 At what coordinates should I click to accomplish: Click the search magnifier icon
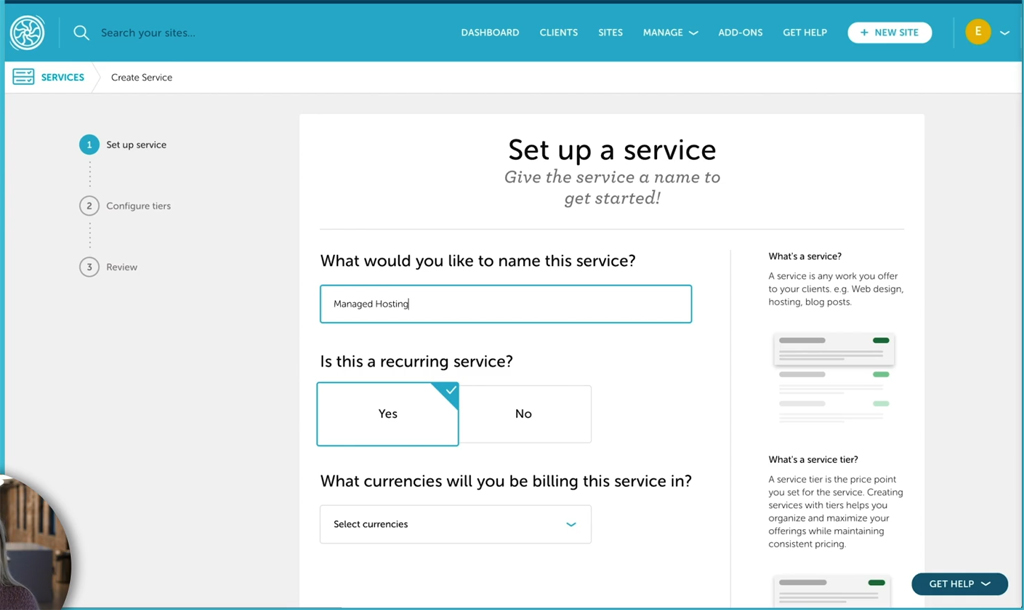[81, 33]
